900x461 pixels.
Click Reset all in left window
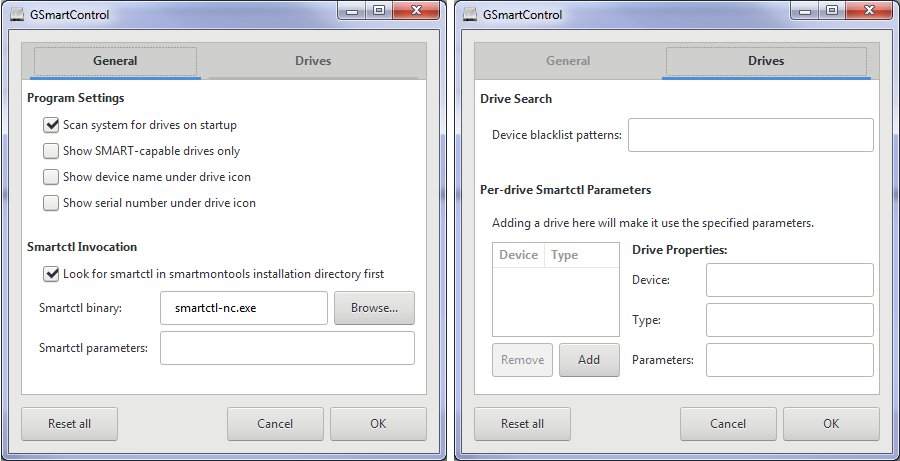click(x=69, y=424)
